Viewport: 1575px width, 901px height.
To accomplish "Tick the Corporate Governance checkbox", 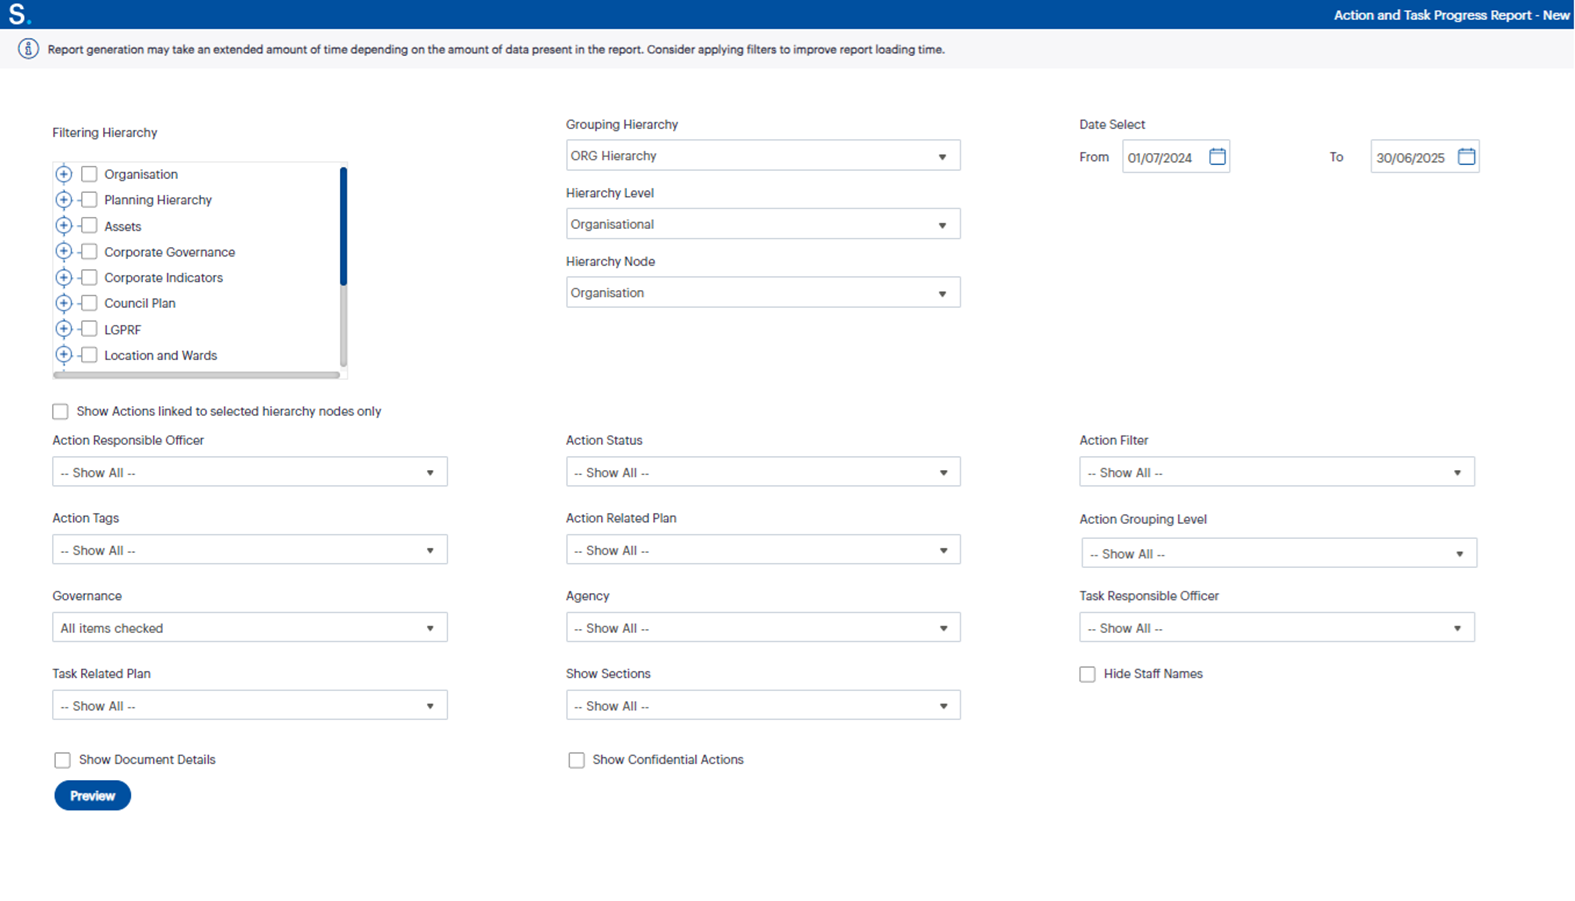I will click(x=89, y=251).
